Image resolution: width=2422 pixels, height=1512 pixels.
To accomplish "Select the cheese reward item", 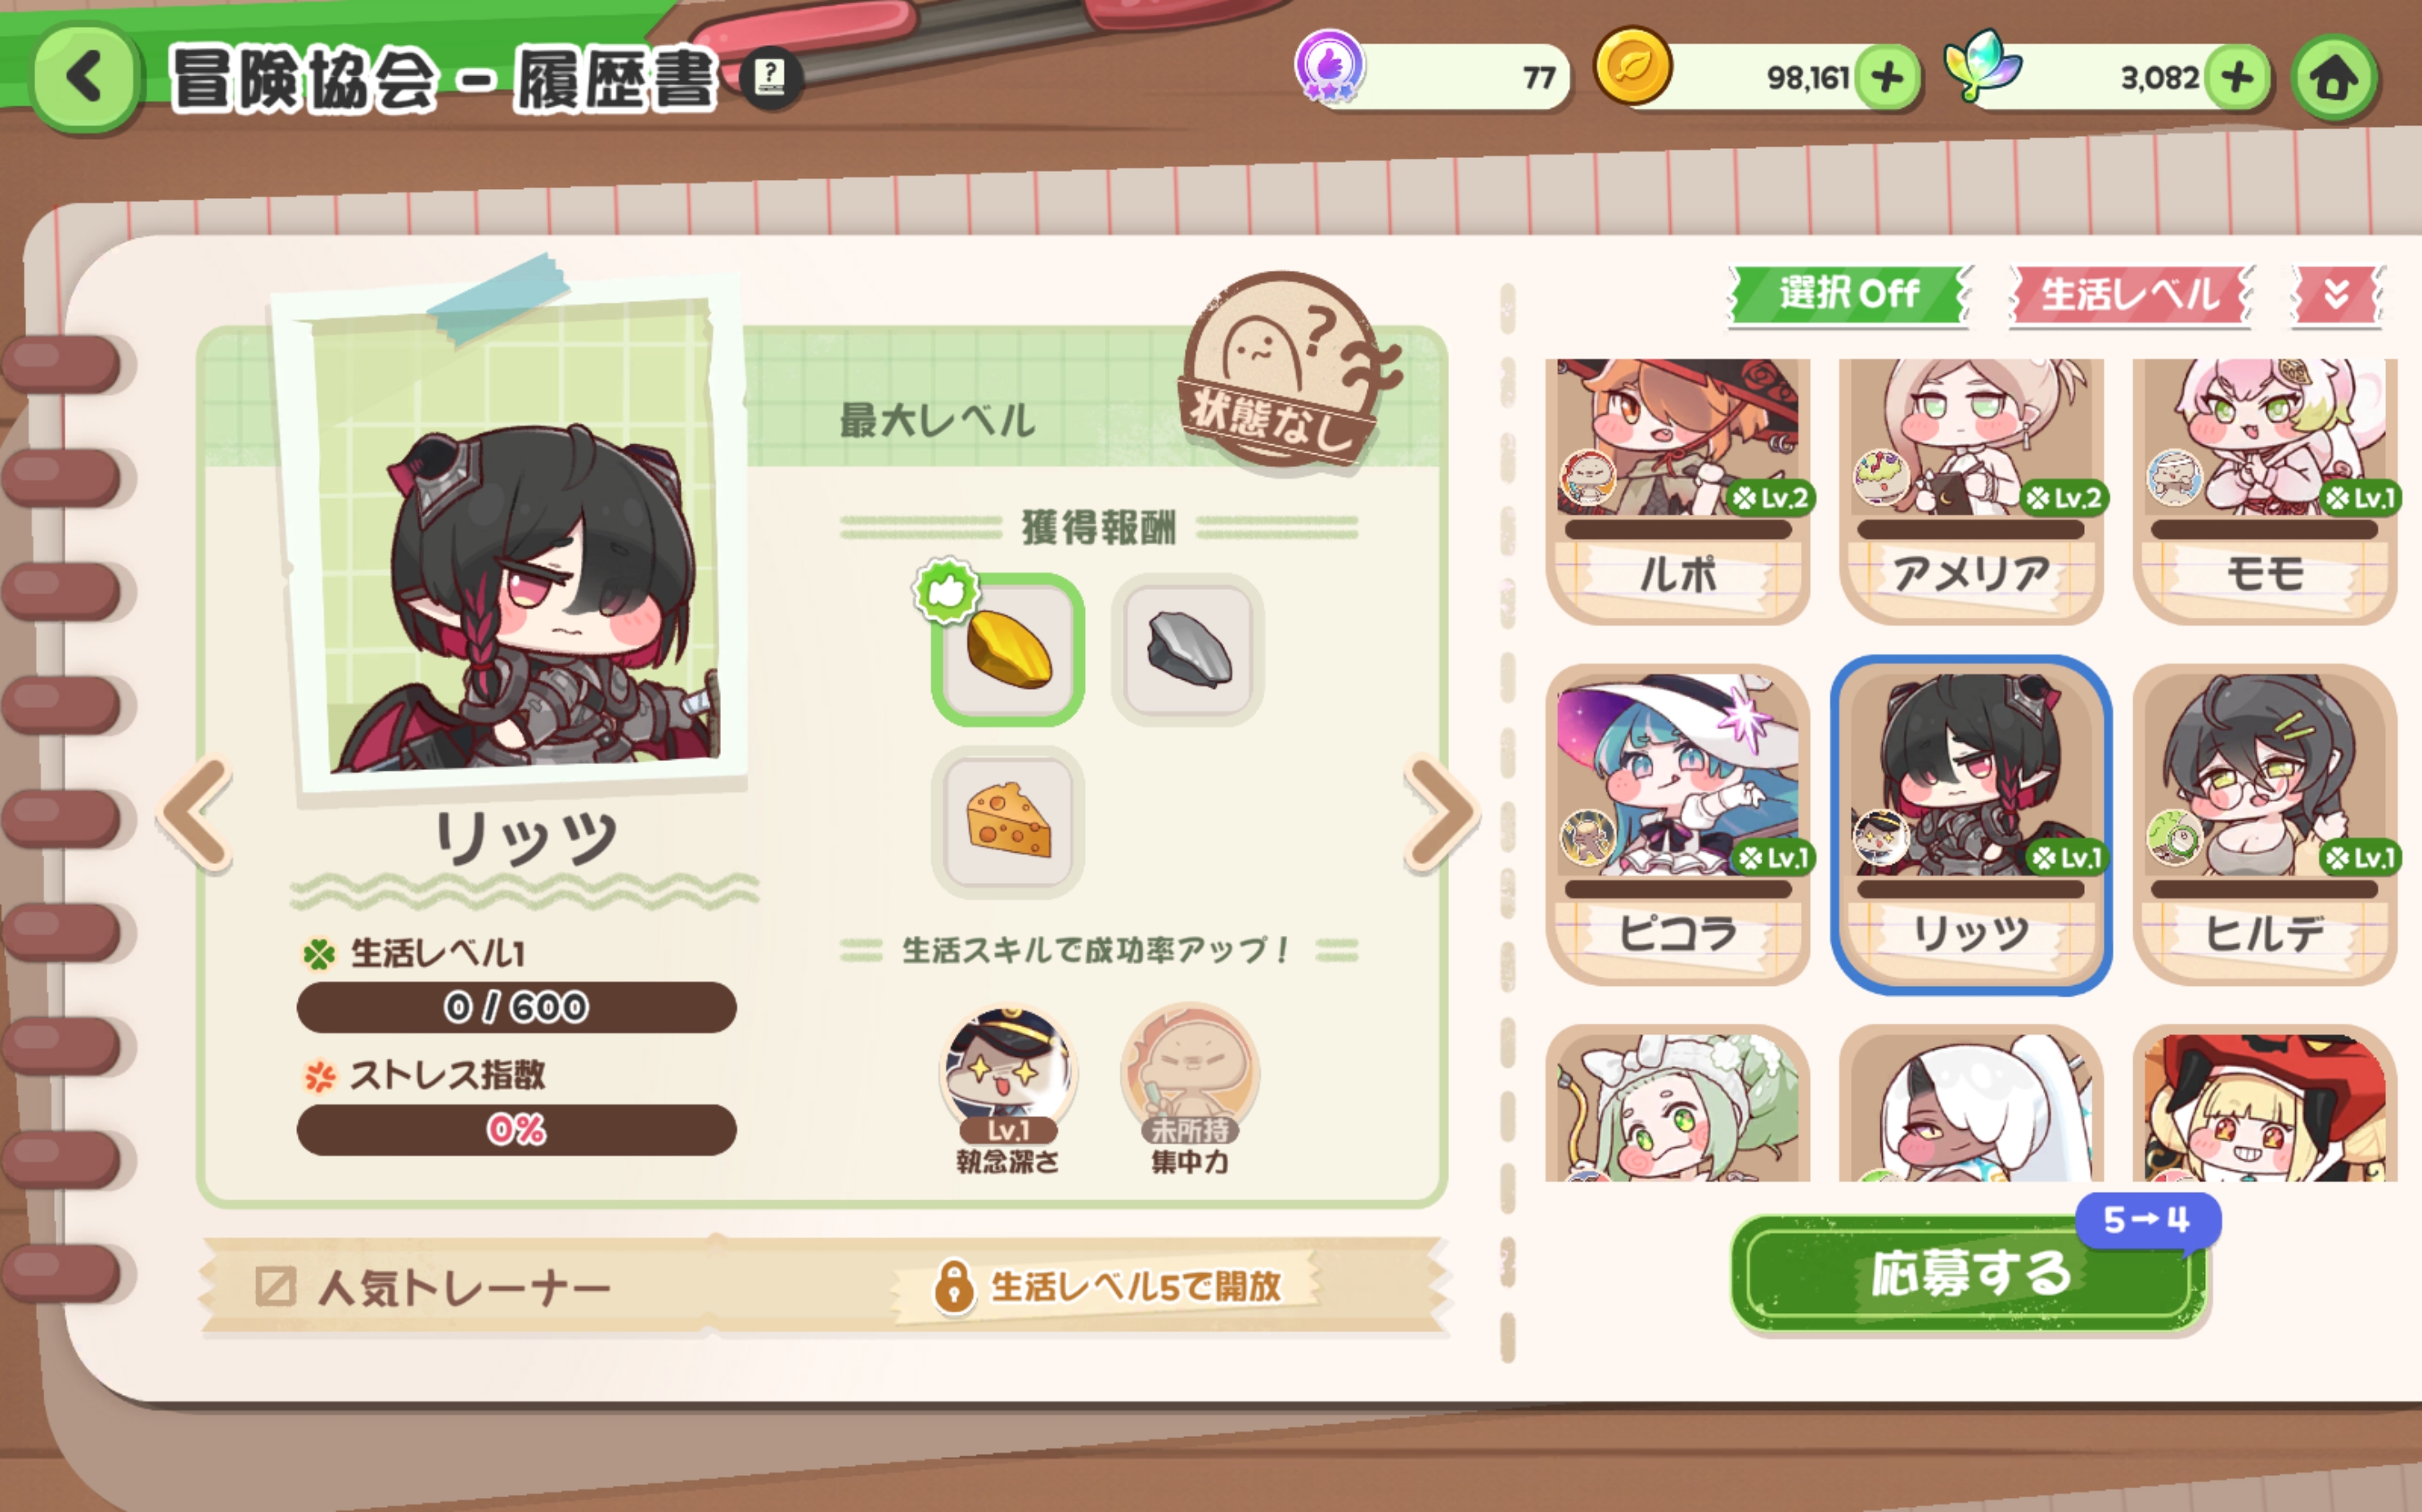I will (x=1007, y=821).
